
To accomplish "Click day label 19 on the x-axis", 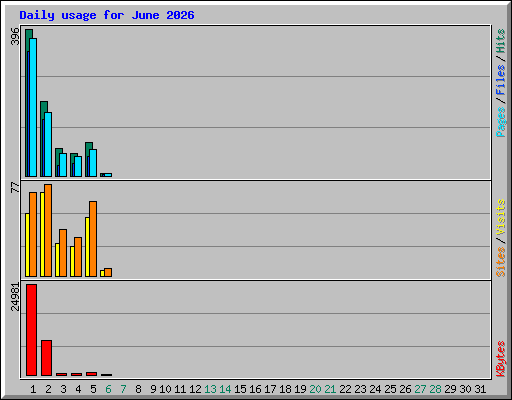I will coord(300,389).
